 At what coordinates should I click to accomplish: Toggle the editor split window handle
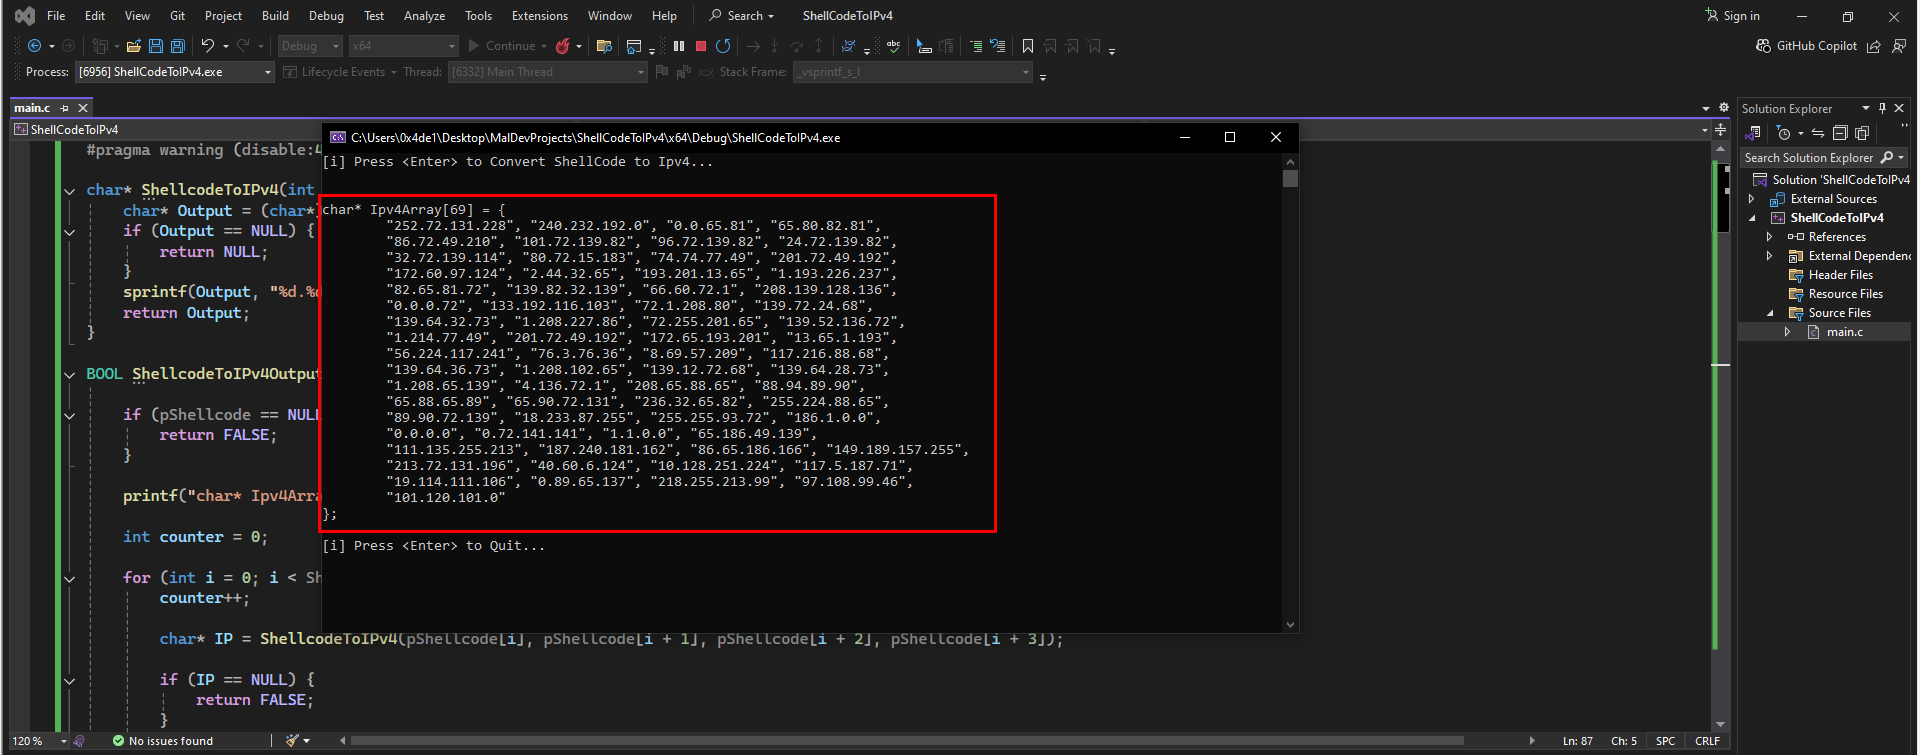pyautogui.click(x=1720, y=130)
